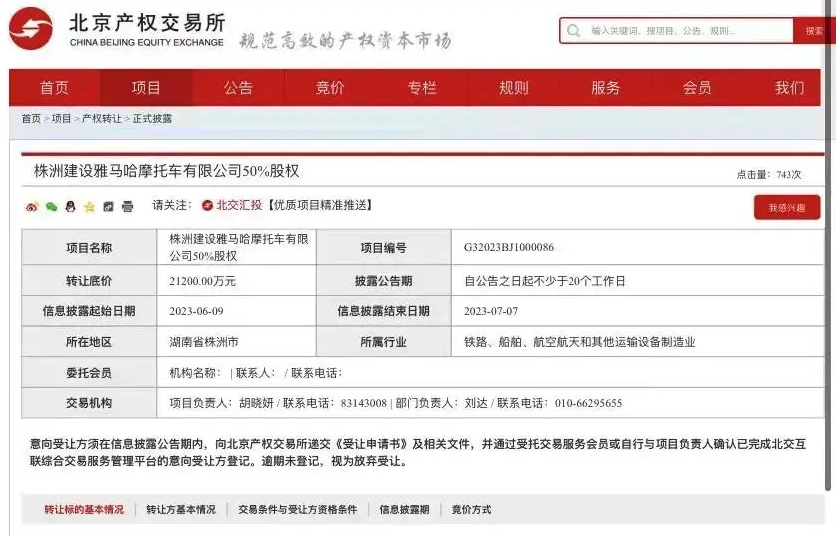Click the 点击量: 743次 view count
Image resolution: width=836 pixels, height=536 pixels.
(769, 174)
